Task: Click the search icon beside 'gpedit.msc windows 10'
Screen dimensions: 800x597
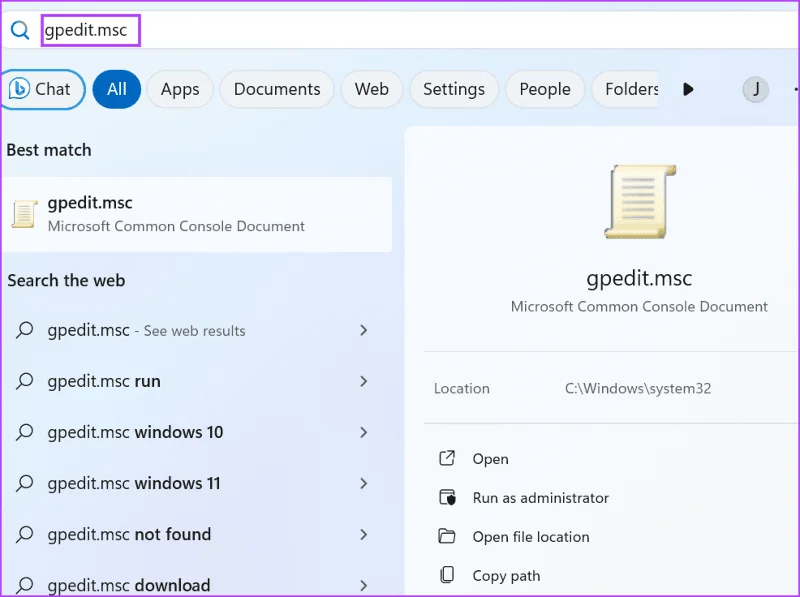Action: pyautogui.click(x=24, y=432)
